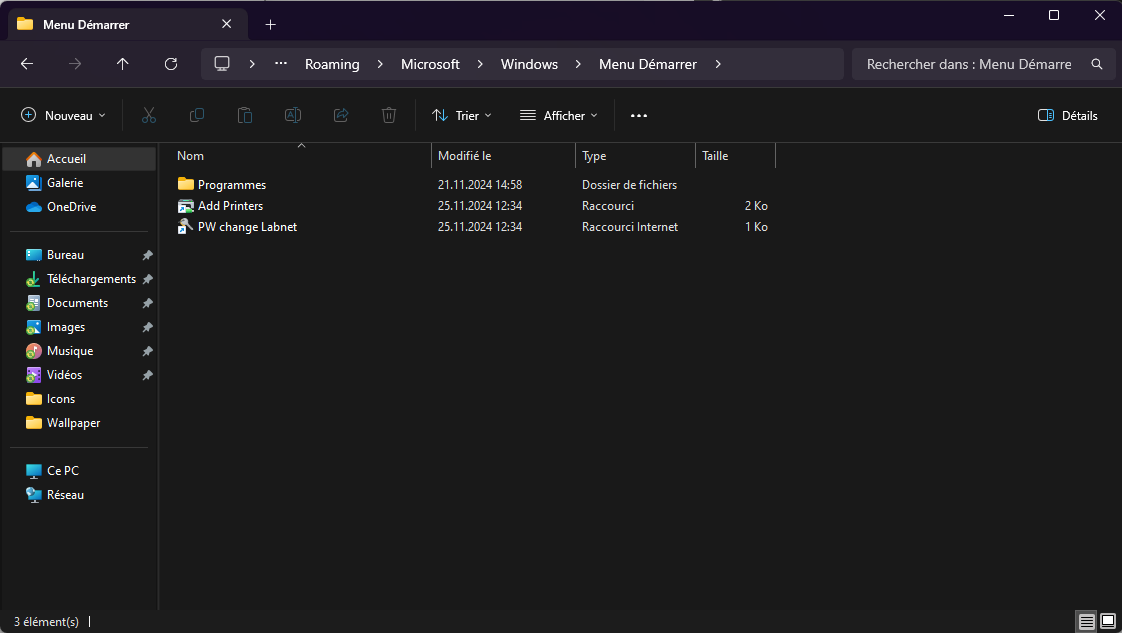
Task: Open a new tab with plus button
Action: [270, 24]
